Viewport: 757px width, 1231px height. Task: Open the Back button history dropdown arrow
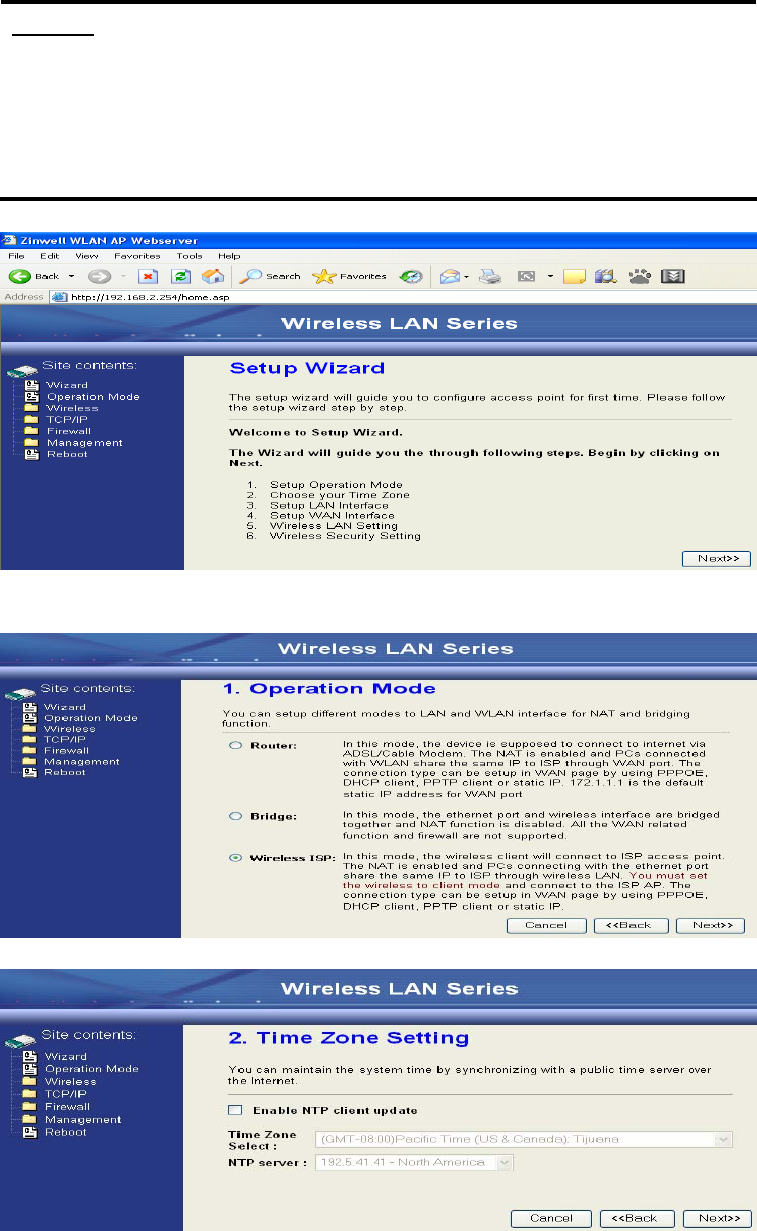pyautogui.click(x=72, y=276)
